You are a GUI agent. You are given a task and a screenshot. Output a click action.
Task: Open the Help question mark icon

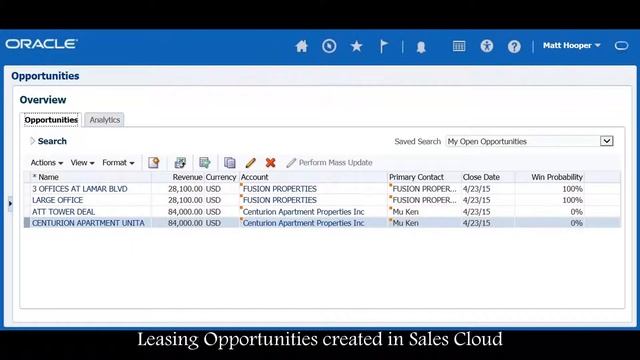click(x=514, y=46)
